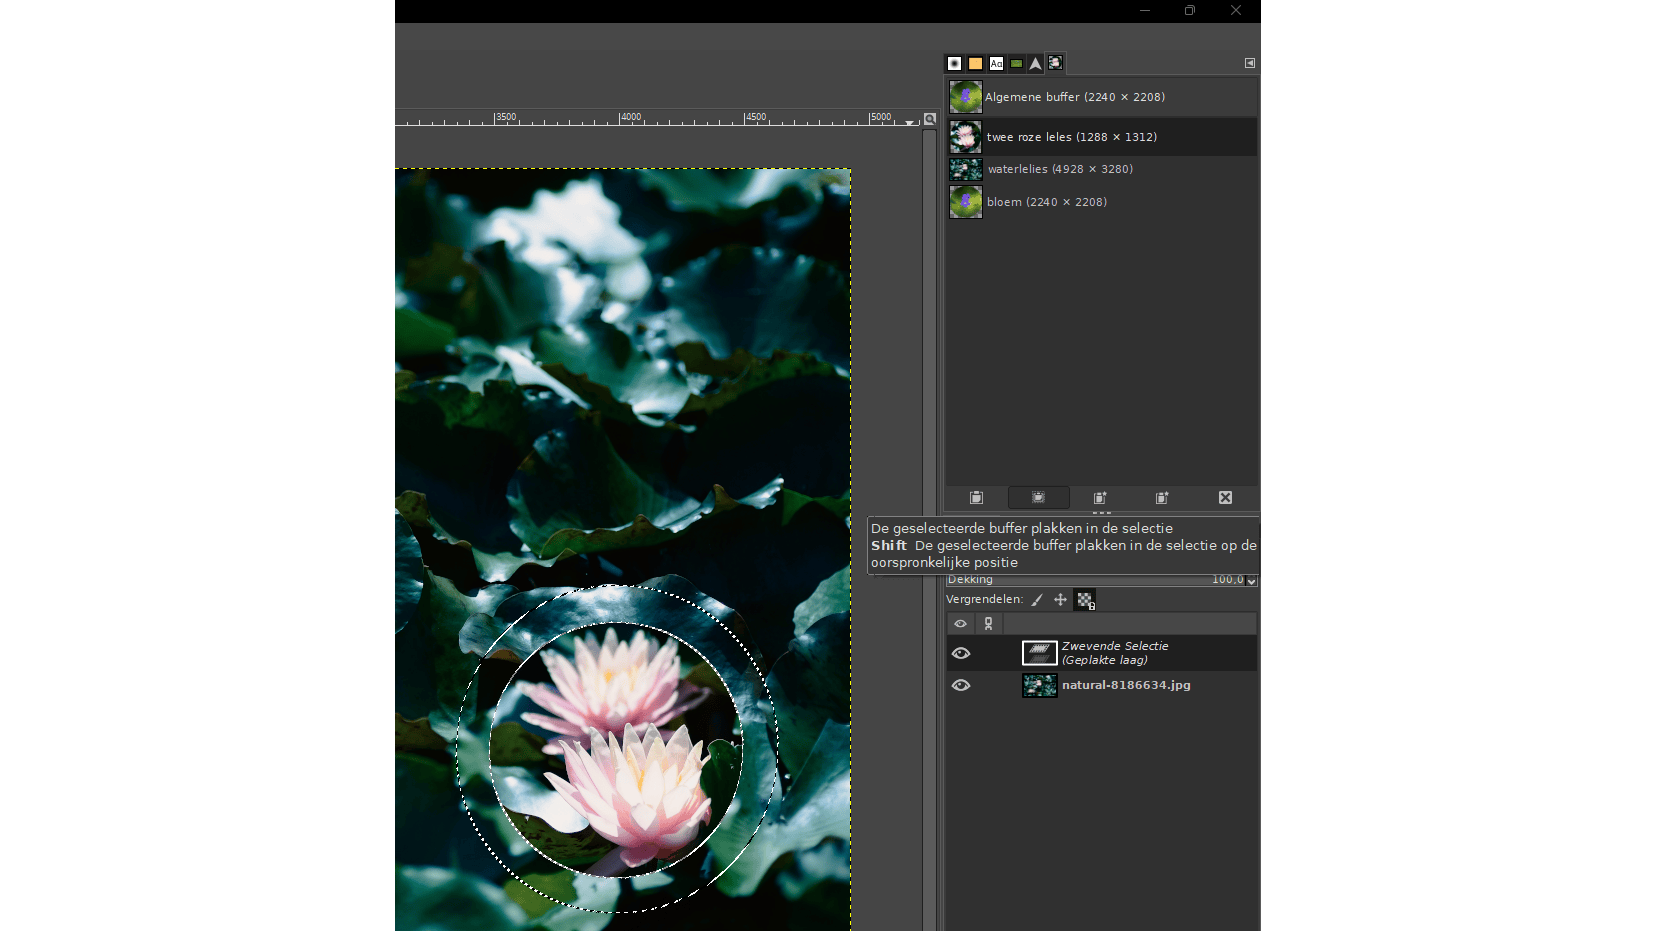
Task: Click the eye column header in layers
Action: (960, 624)
